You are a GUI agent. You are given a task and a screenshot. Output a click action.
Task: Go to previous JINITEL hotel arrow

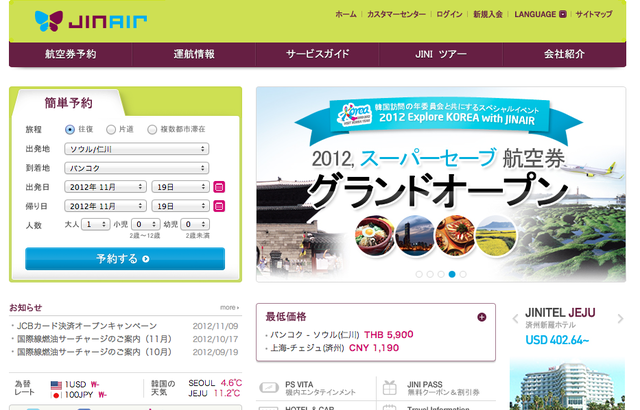pyautogui.click(x=515, y=319)
